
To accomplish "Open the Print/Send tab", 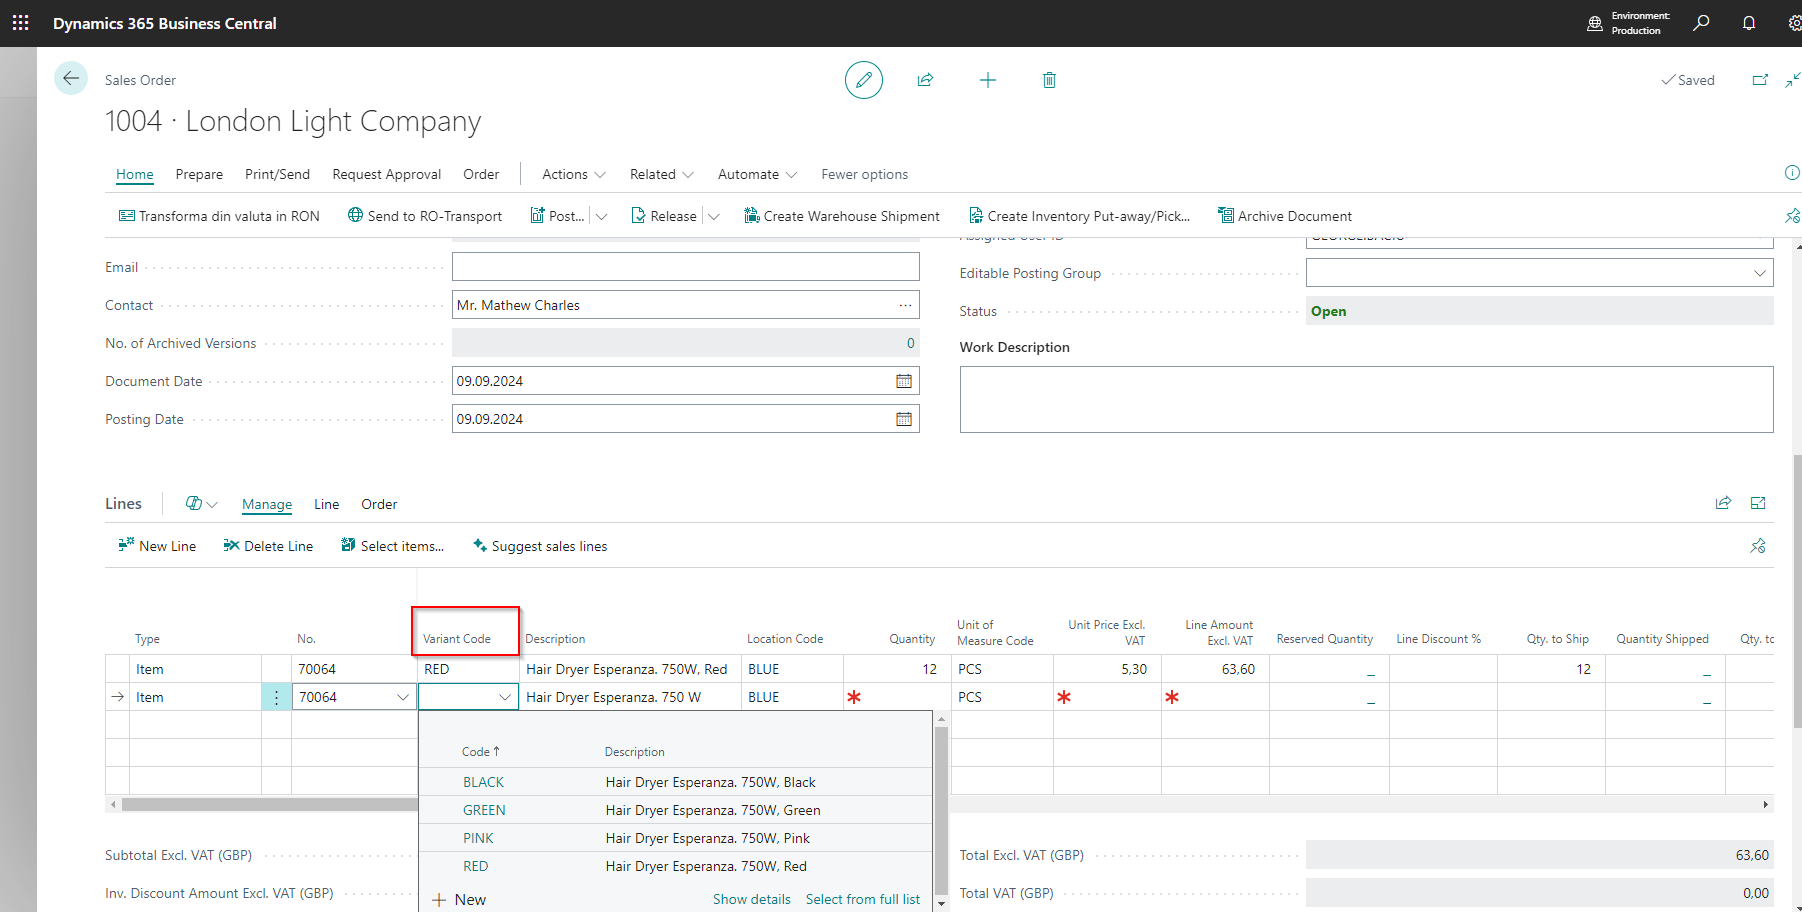I will (277, 174).
